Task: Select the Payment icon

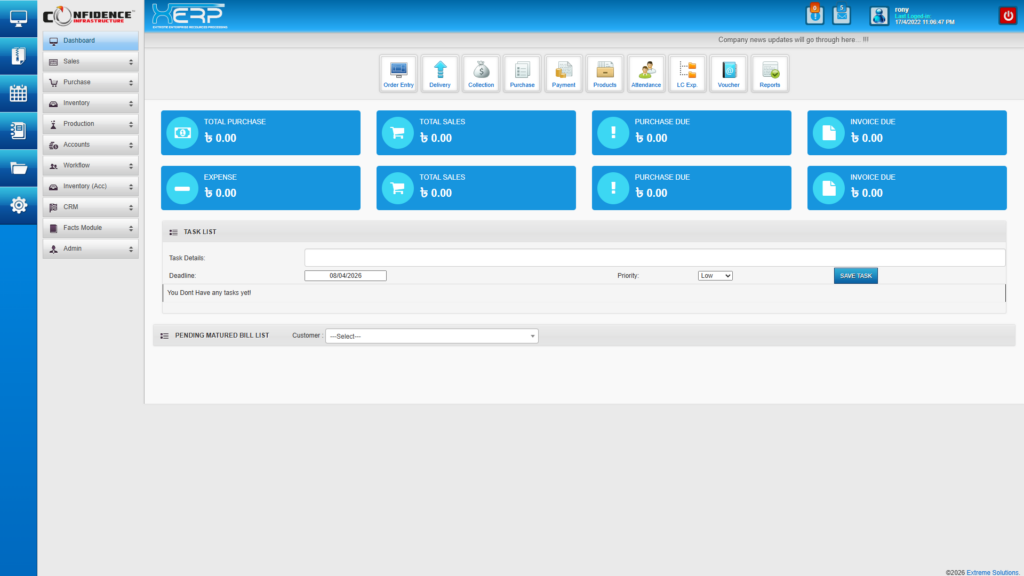Action: (563, 72)
